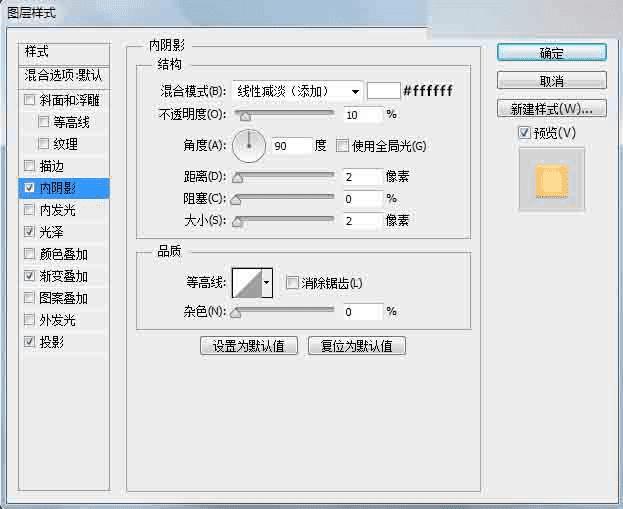Select the 内发光 style entry
The height and width of the screenshot is (509, 623).
[x=57, y=210]
